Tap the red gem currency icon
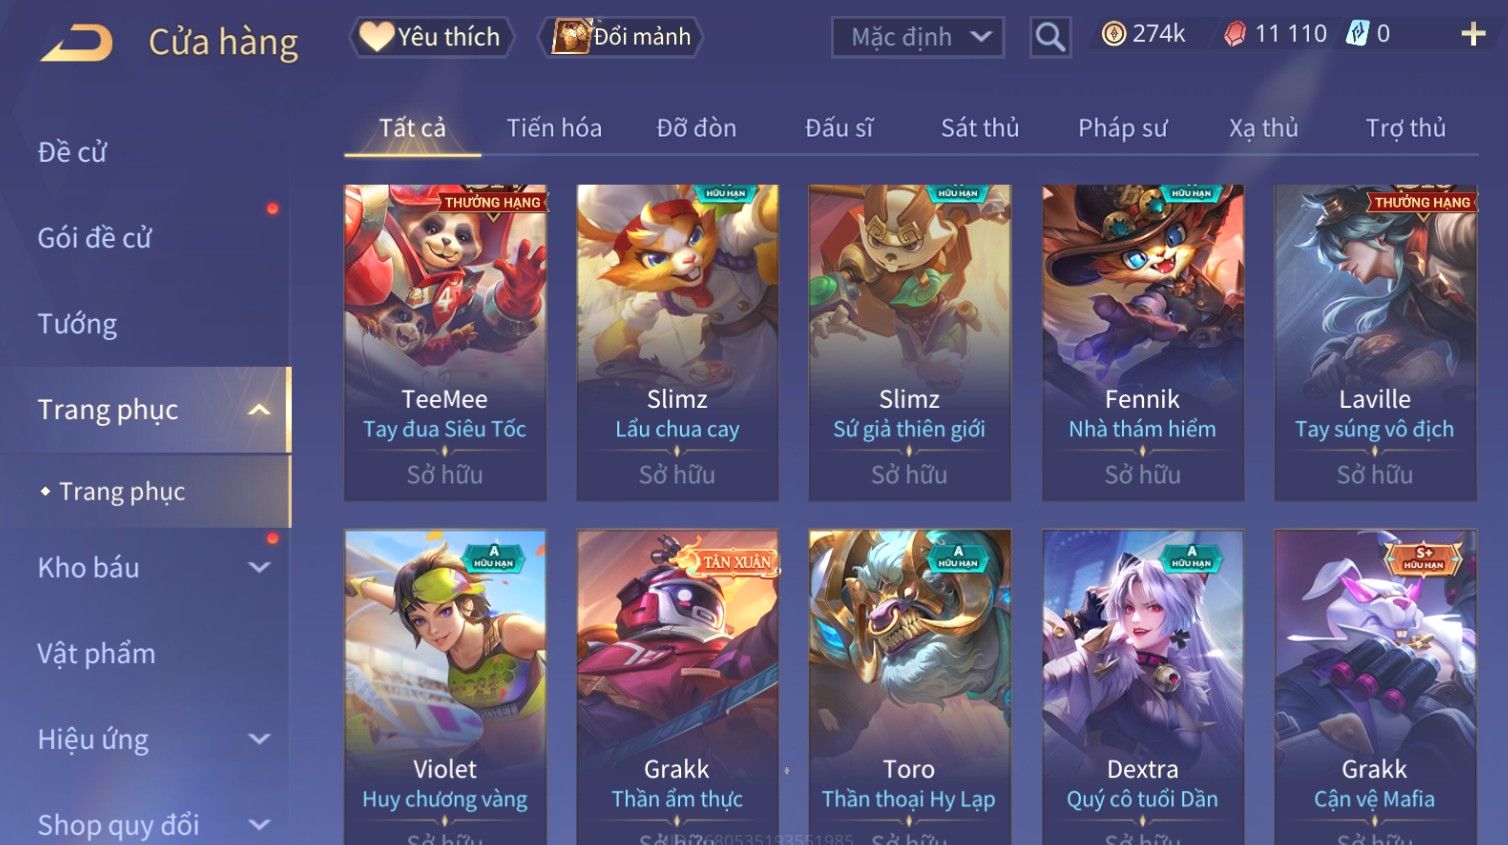Image resolution: width=1508 pixels, height=845 pixels. pyautogui.click(x=1235, y=35)
